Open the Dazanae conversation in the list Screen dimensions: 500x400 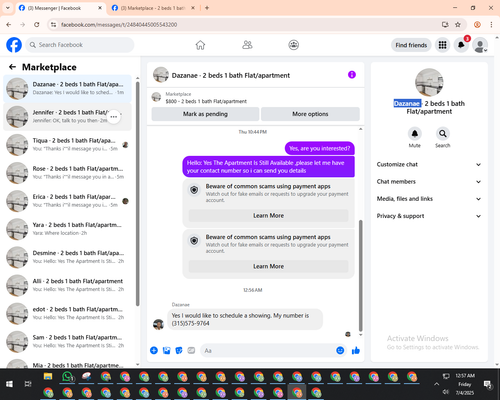pyautogui.click(x=67, y=89)
